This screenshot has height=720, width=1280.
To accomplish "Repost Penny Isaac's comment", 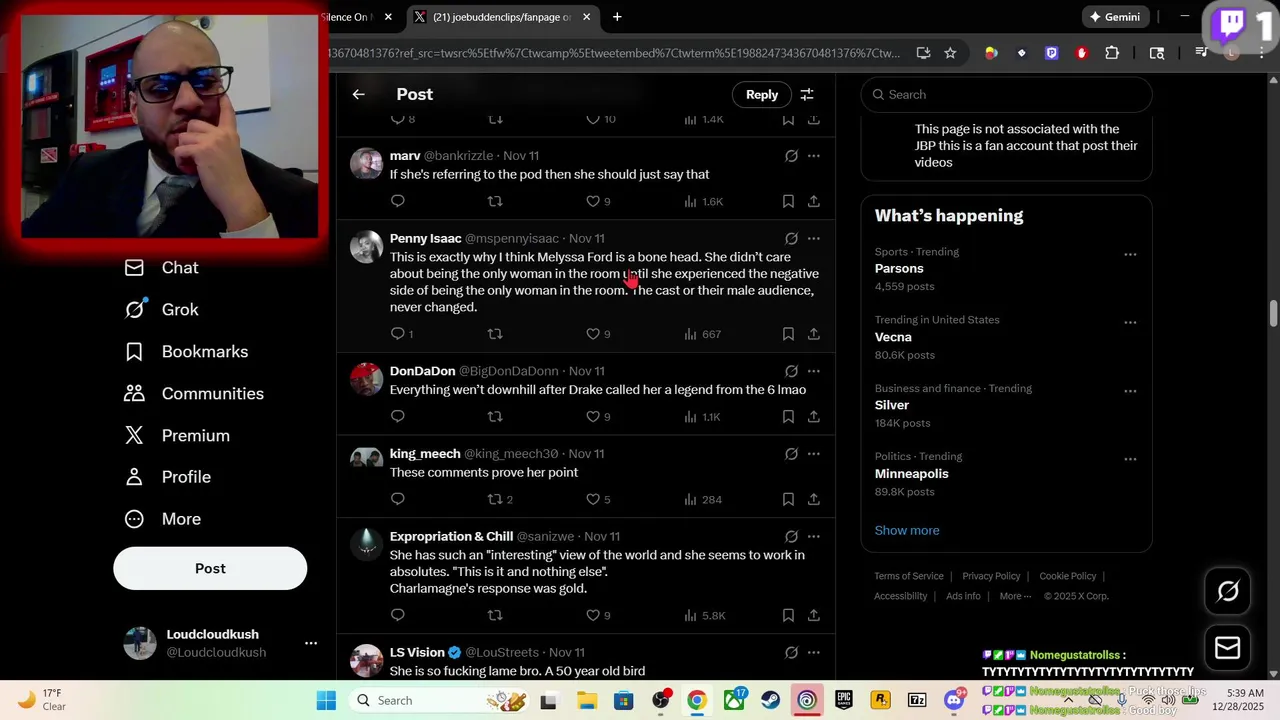I will point(494,334).
